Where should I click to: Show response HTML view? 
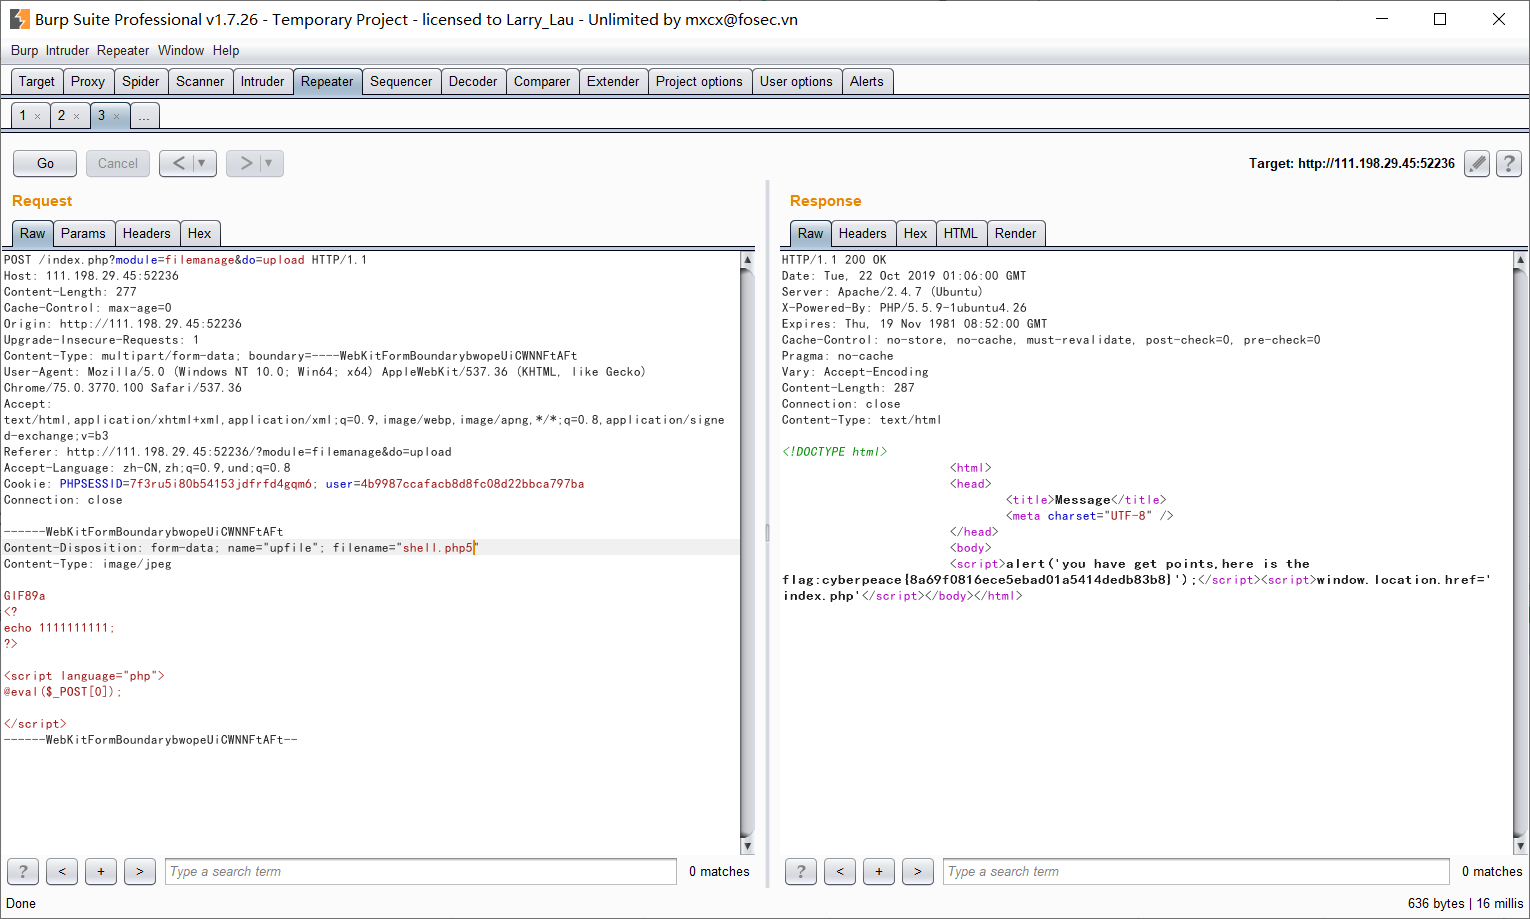click(x=961, y=233)
